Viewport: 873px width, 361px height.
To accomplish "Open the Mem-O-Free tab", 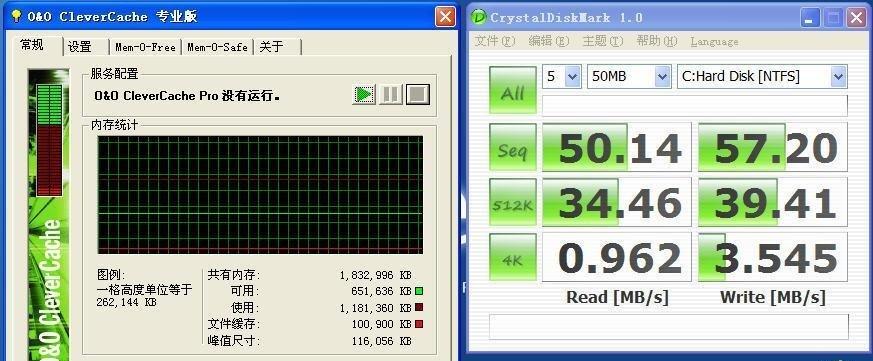I will [x=145, y=47].
